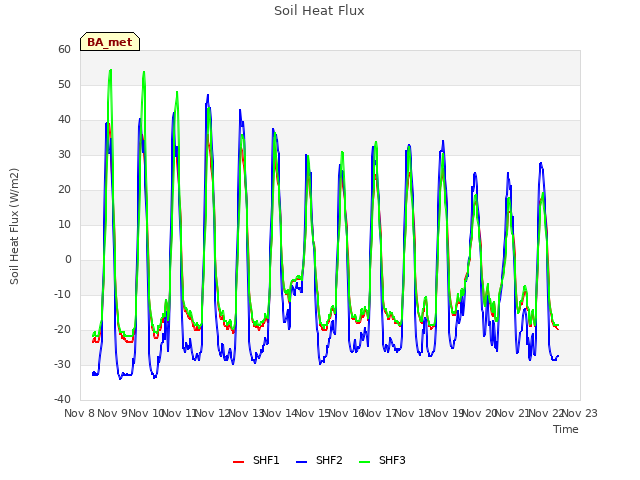Click the SHF2 legend label
Image resolution: width=640 pixels, height=480 pixels.
click(329, 460)
